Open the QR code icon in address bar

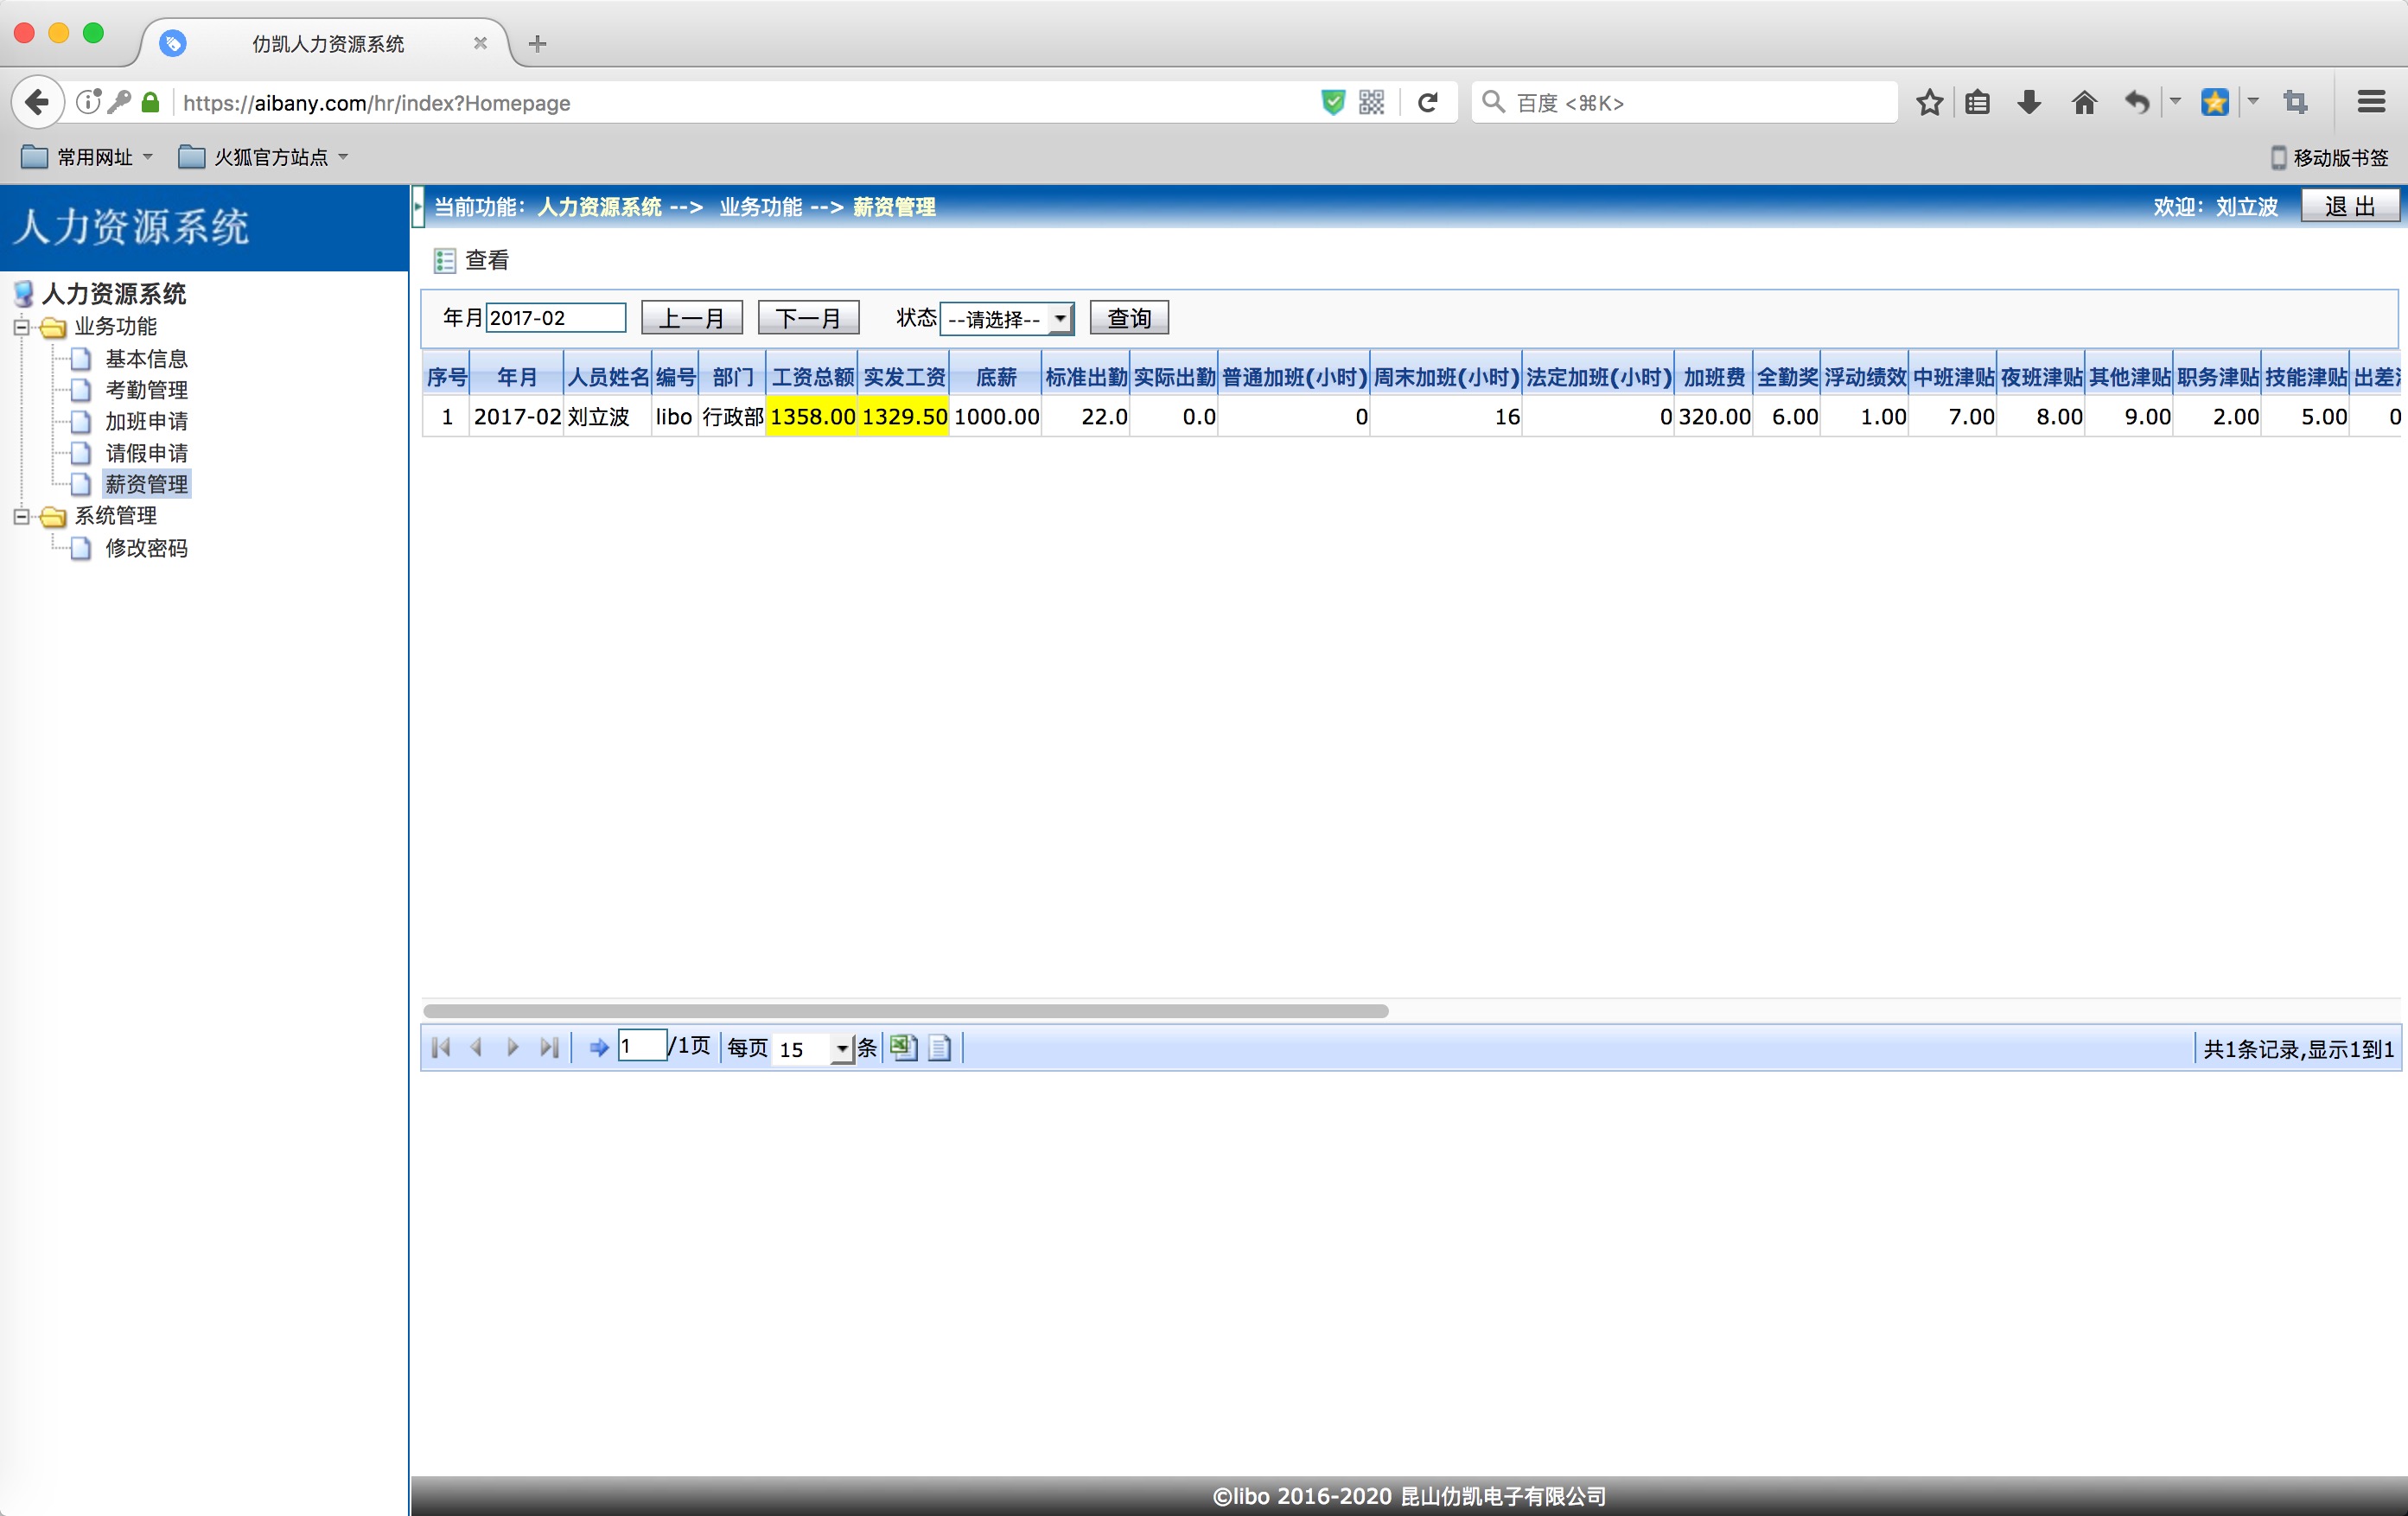click(1371, 102)
